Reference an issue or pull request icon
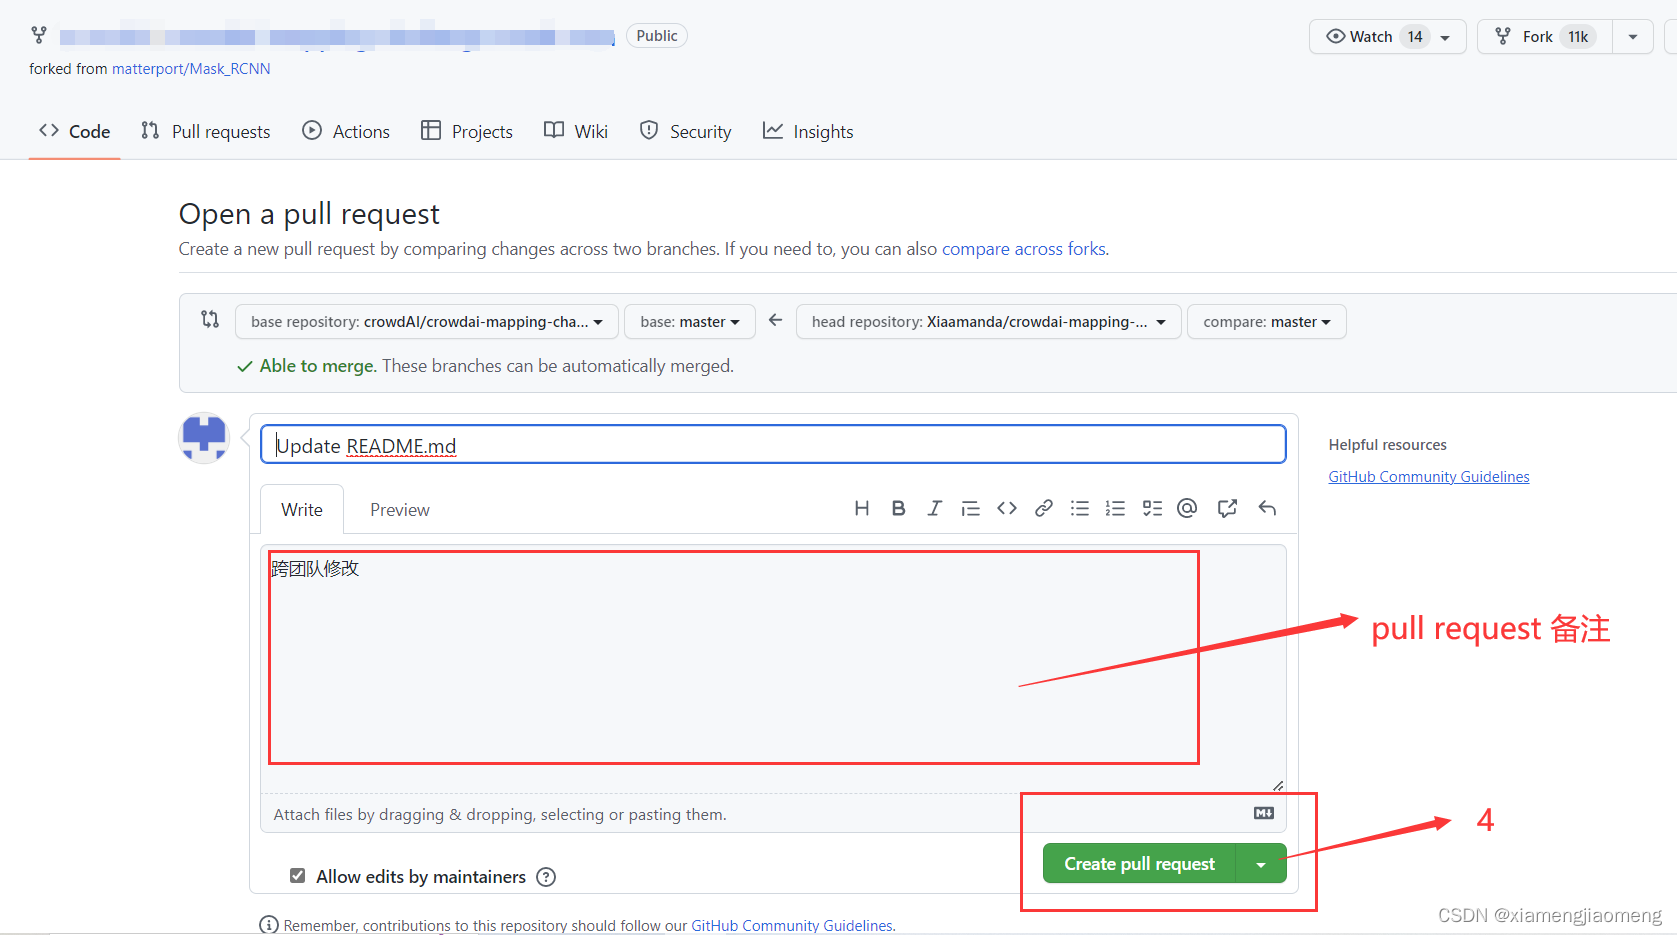Viewport: 1677px width, 935px height. tap(1227, 508)
